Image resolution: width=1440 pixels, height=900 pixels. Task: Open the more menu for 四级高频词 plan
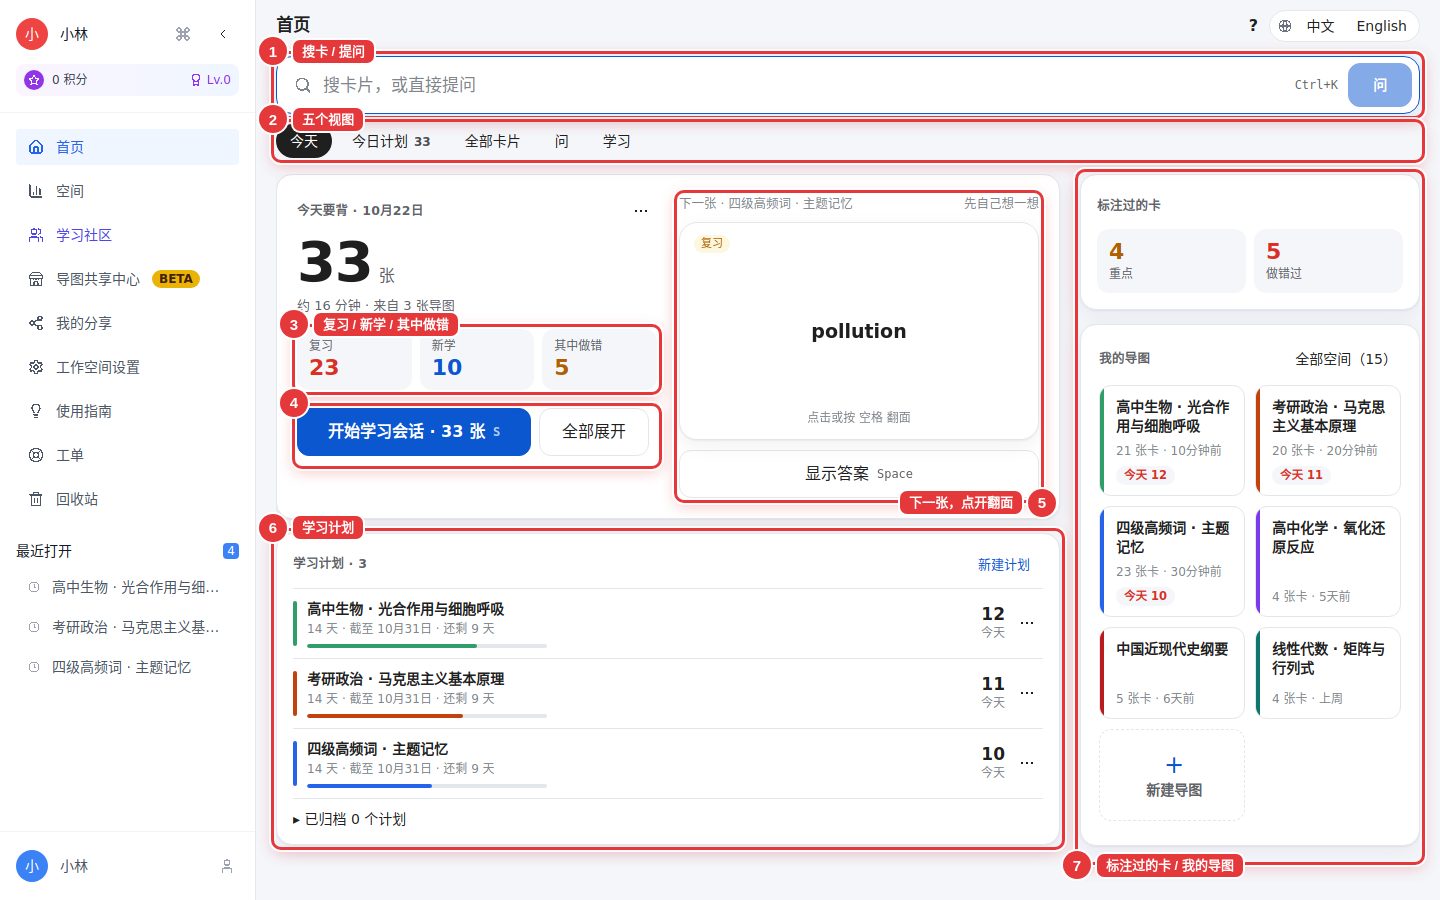point(1027,762)
